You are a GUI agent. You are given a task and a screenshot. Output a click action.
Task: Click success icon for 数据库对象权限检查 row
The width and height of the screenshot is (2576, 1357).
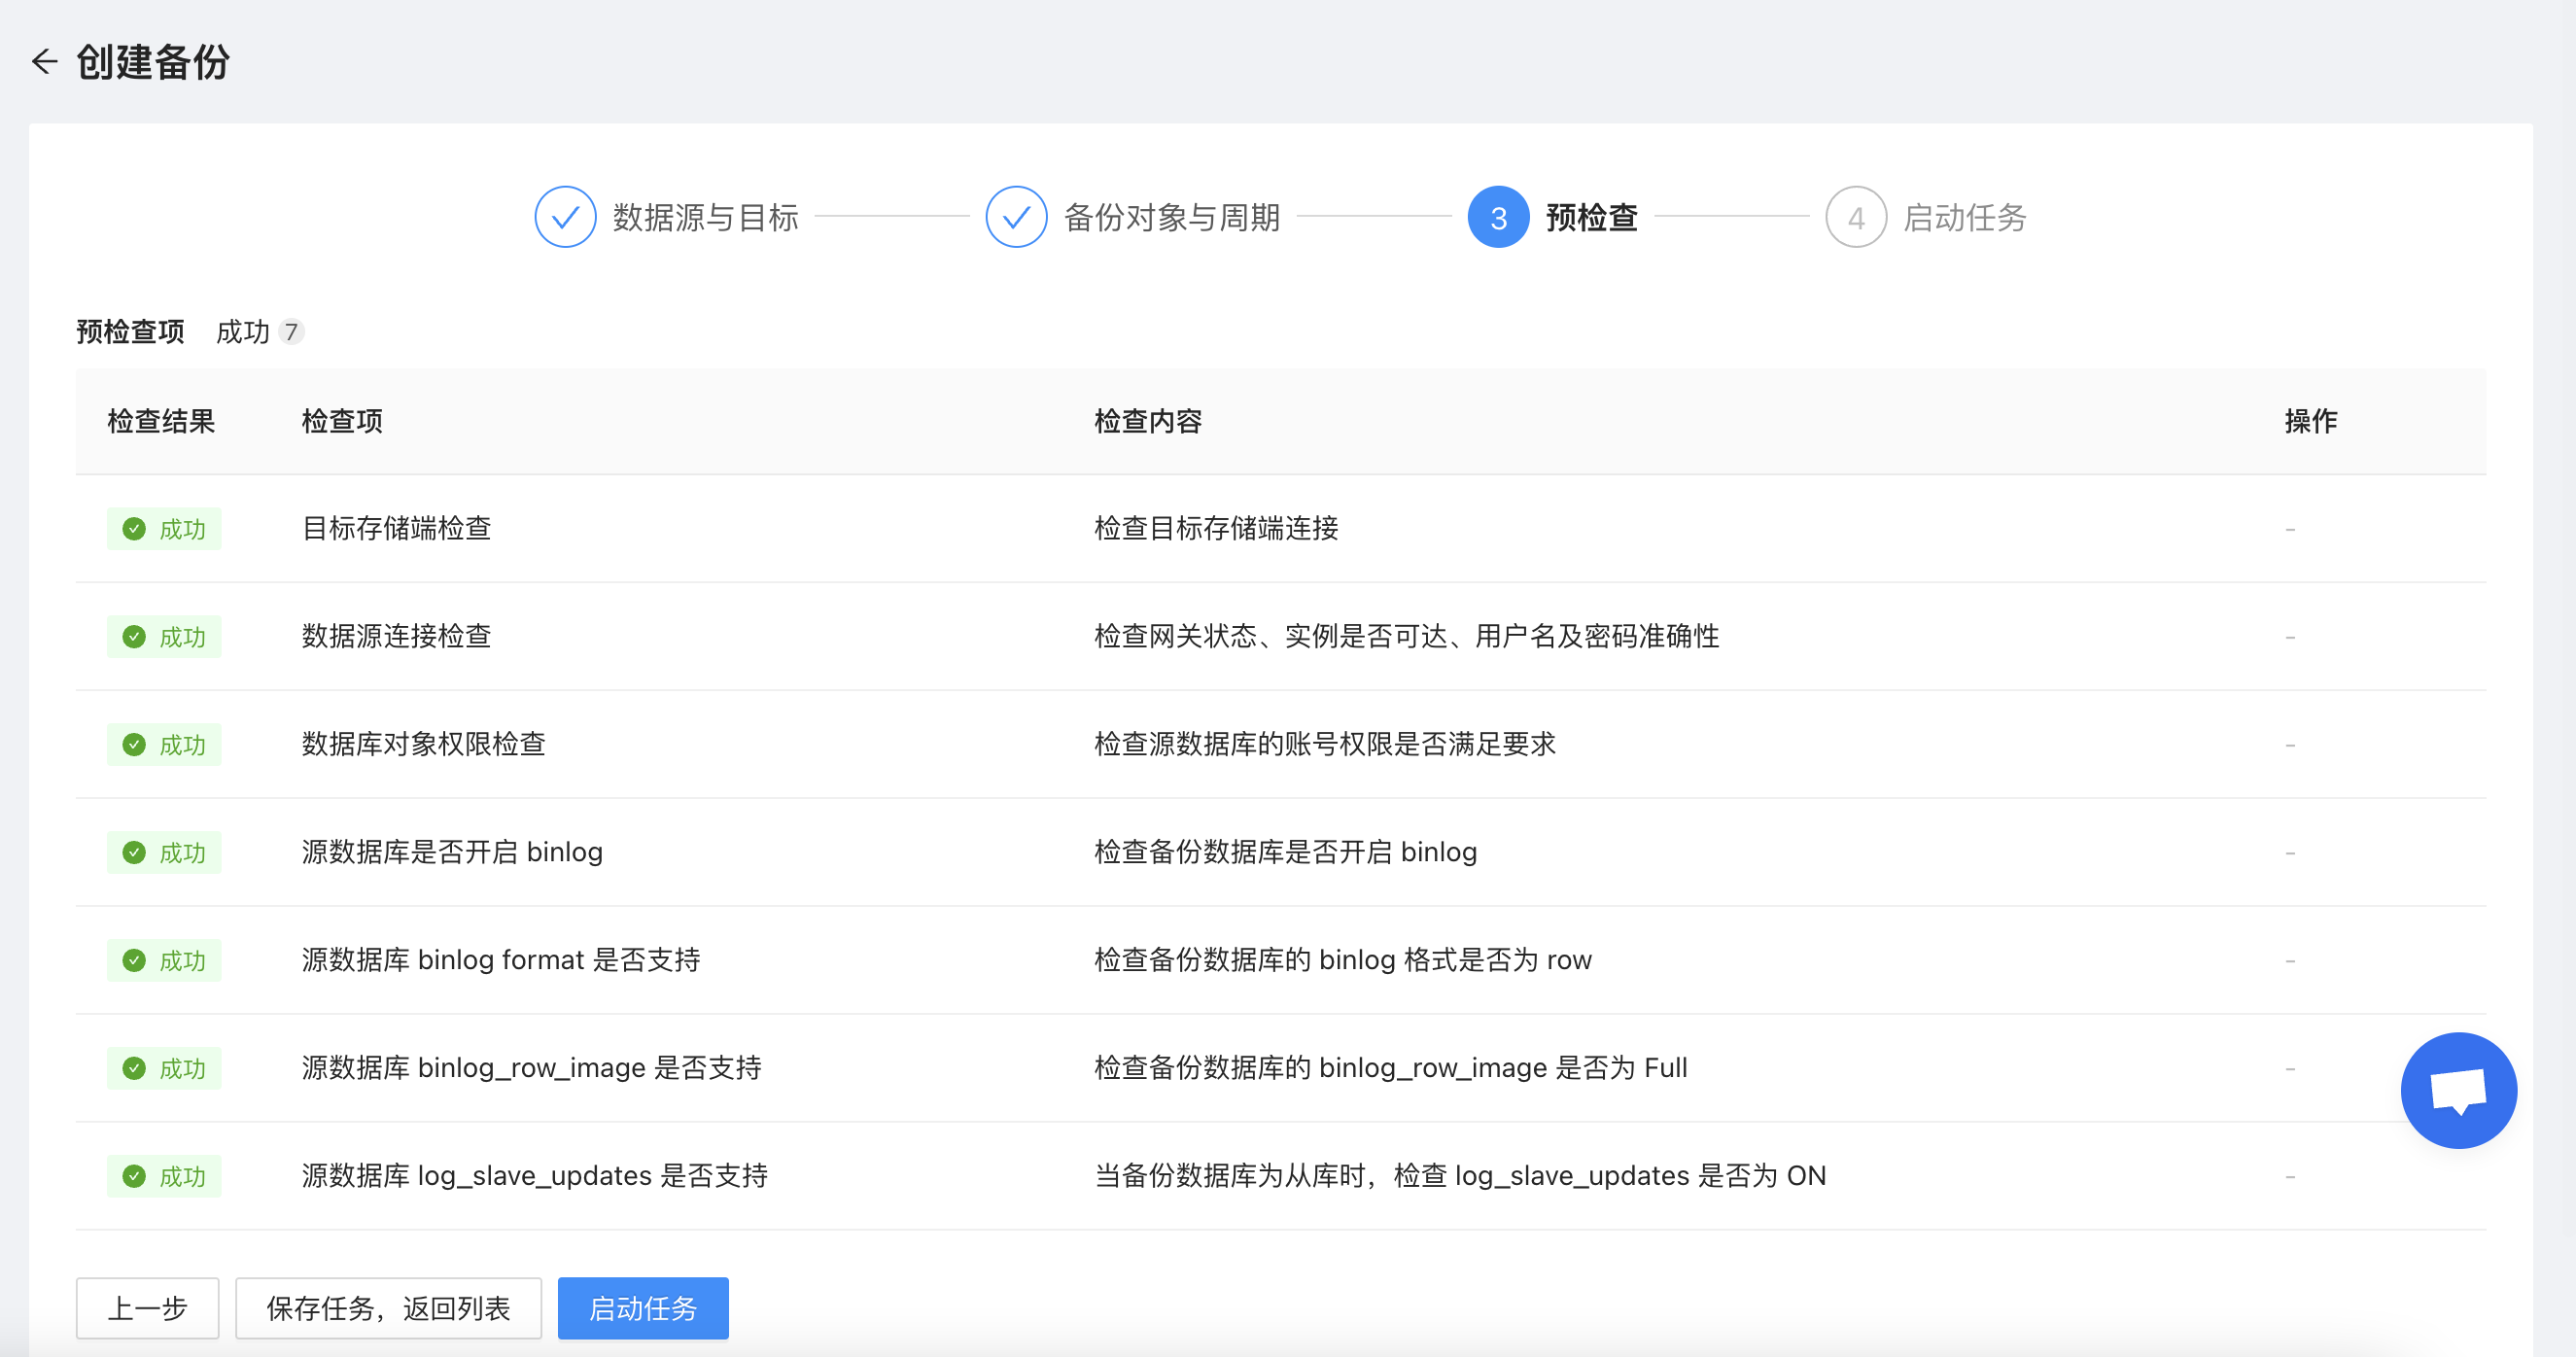pos(134,745)
